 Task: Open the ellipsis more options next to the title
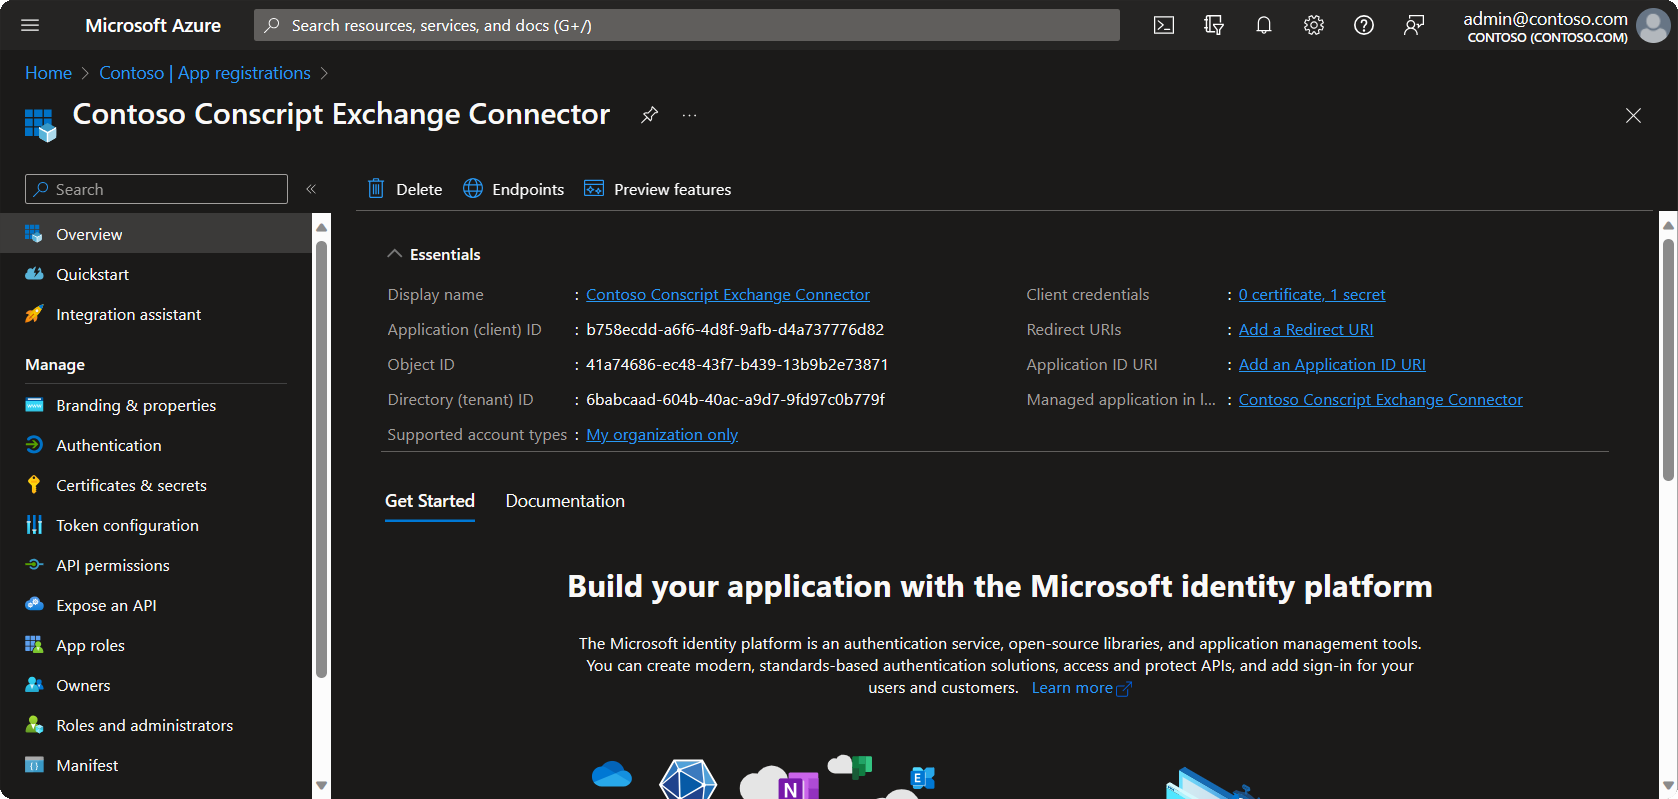point(690,115)
